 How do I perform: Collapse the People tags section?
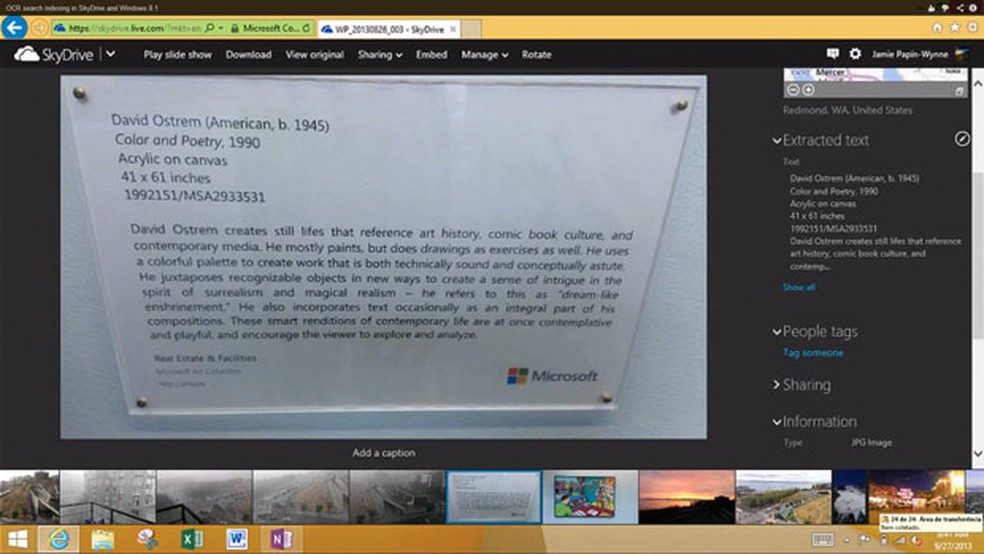click(777, 332)
